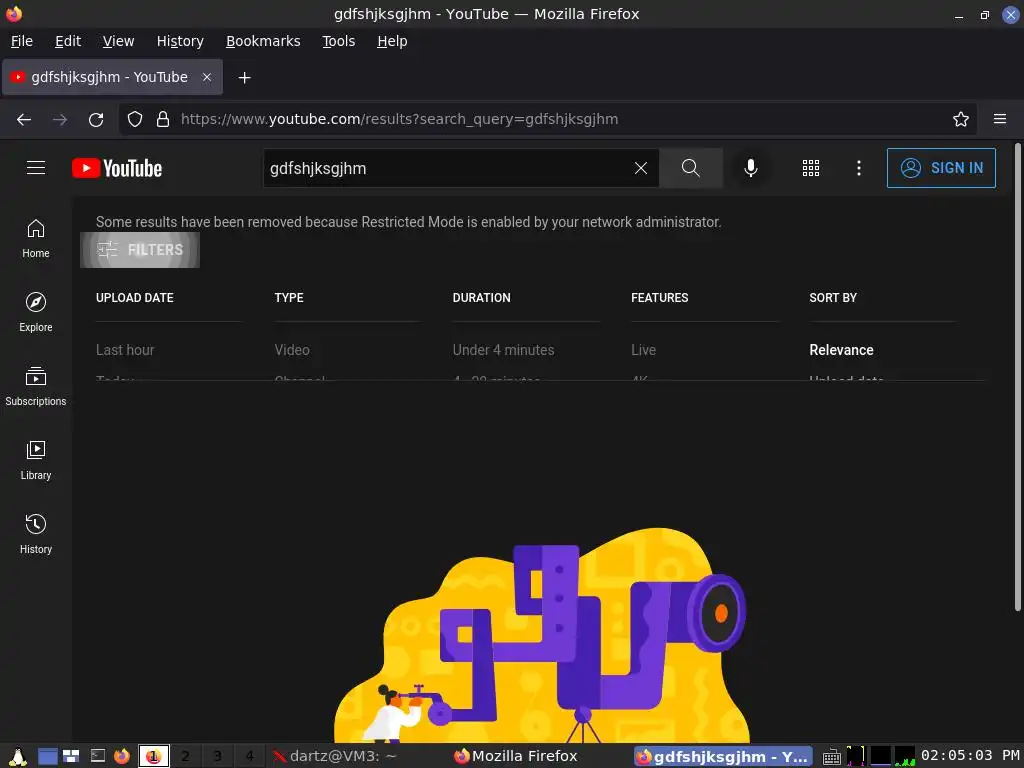The height and width of the screenshot is (768, 1024).
Task: Open the File menu
Action: click(x=22, y=41)
